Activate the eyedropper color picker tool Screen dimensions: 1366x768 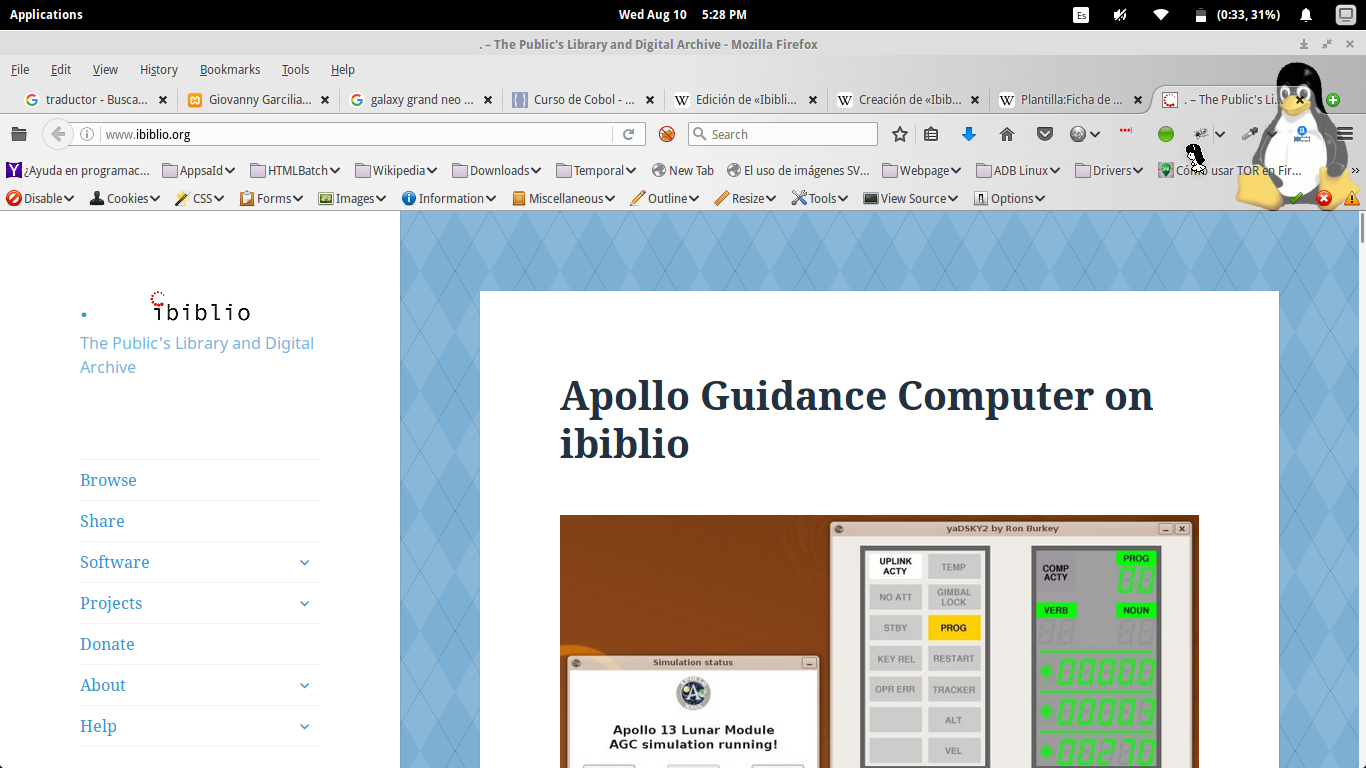[1248, 134]
